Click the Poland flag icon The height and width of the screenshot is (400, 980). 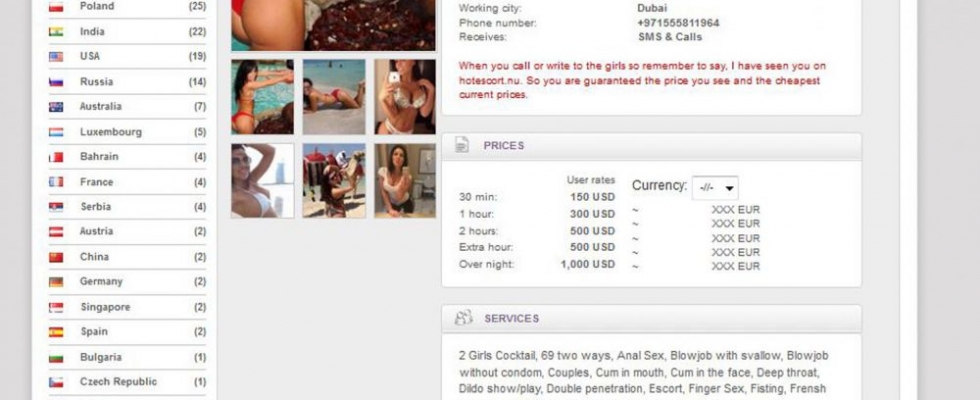tap(56, 7)
